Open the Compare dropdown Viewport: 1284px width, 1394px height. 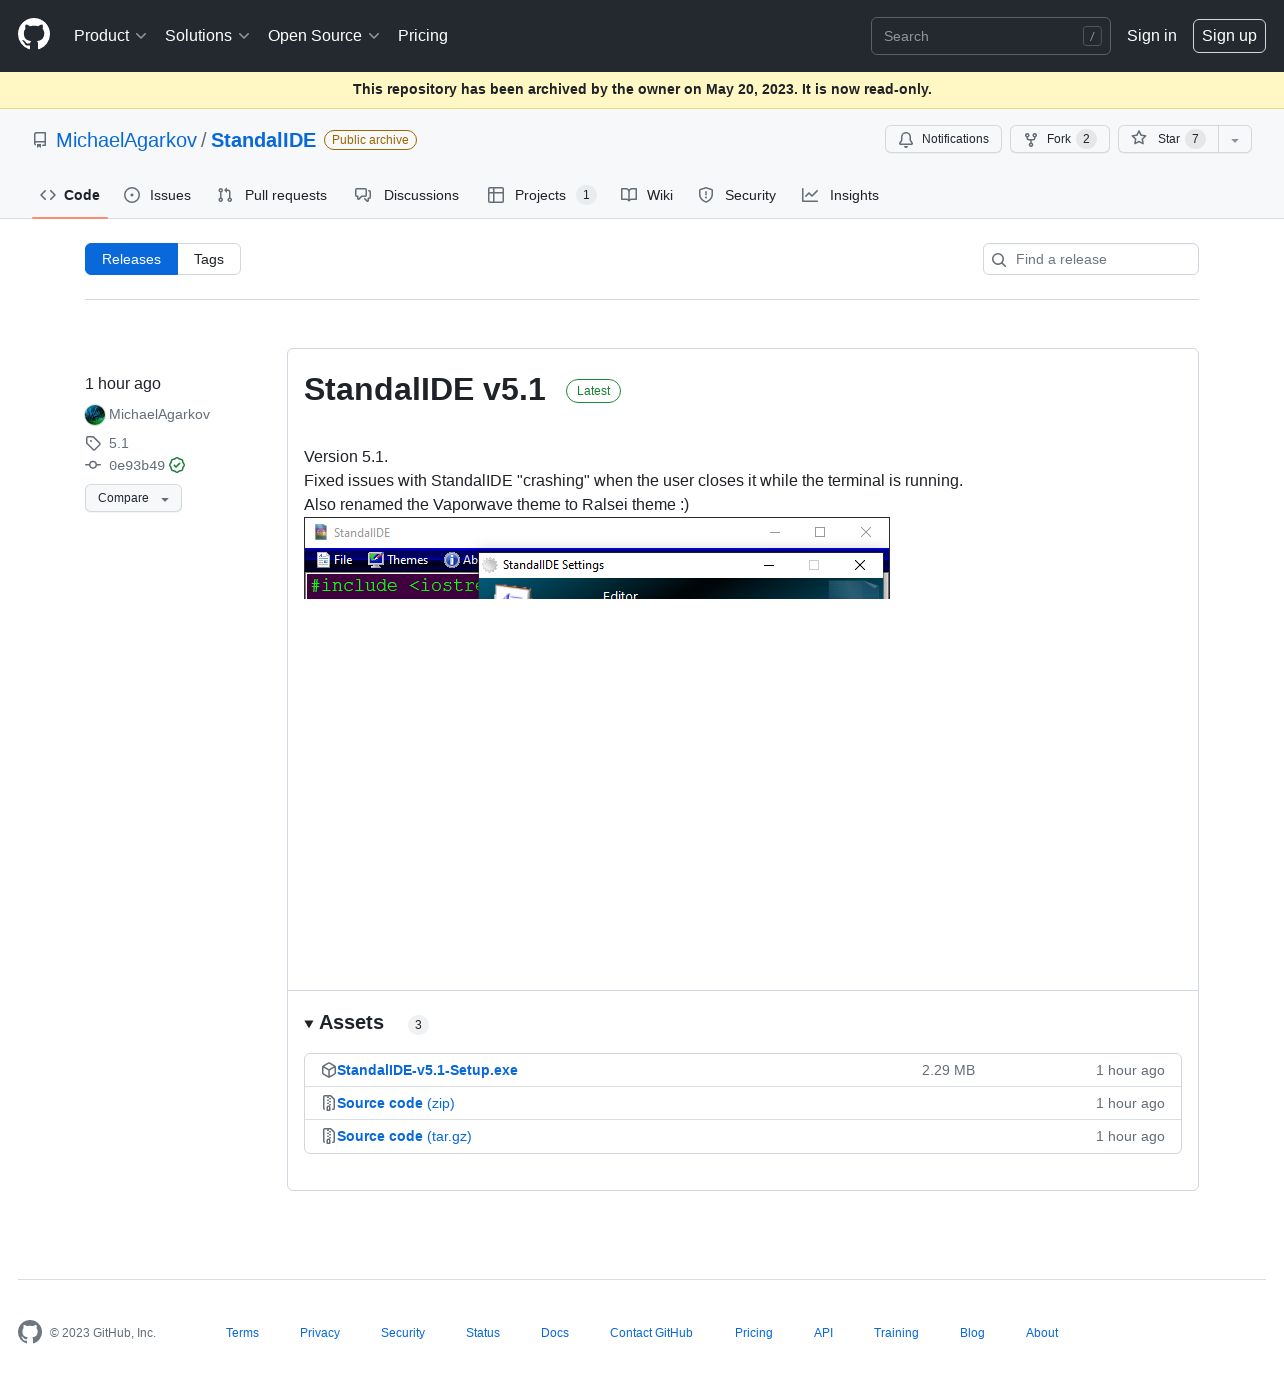(x=133, y=498)
